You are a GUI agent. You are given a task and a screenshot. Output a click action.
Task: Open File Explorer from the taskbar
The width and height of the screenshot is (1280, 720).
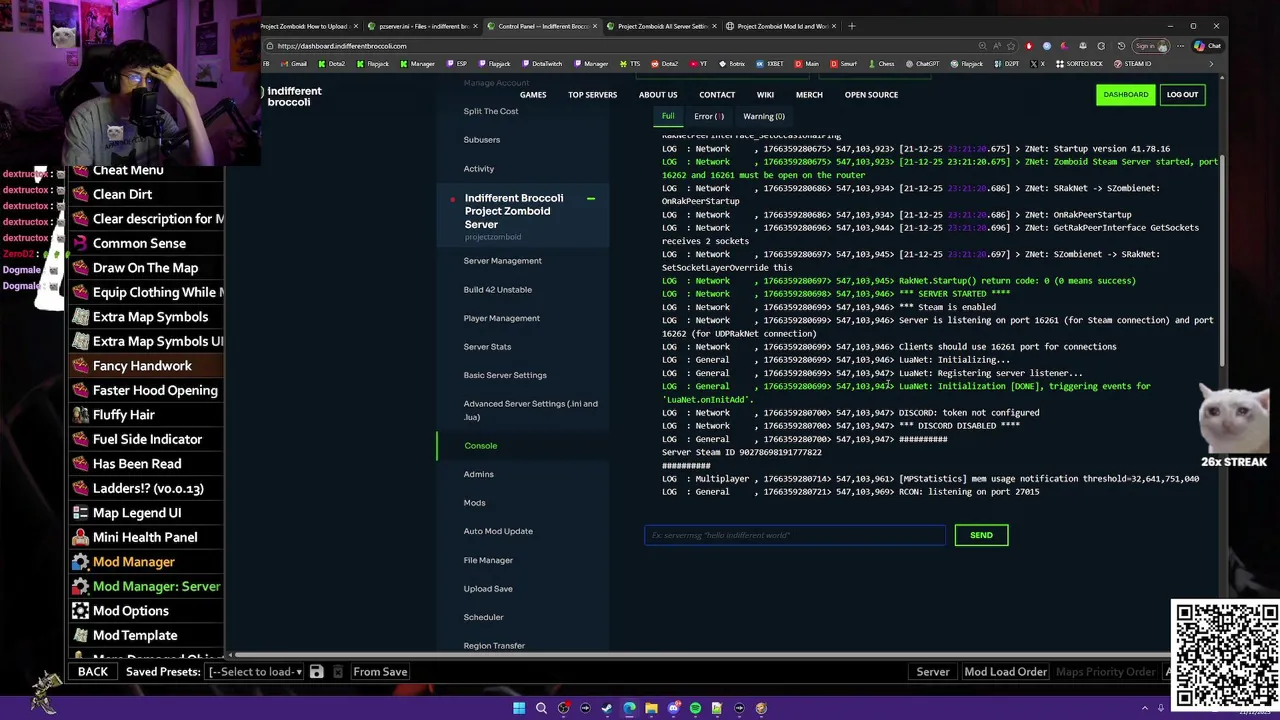pyautogui.click(x=651, y=708)
